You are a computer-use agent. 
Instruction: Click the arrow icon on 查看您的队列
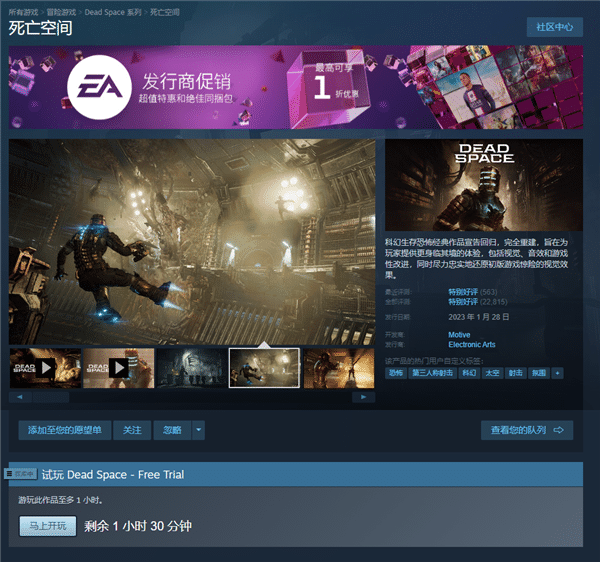pos(558,430)
